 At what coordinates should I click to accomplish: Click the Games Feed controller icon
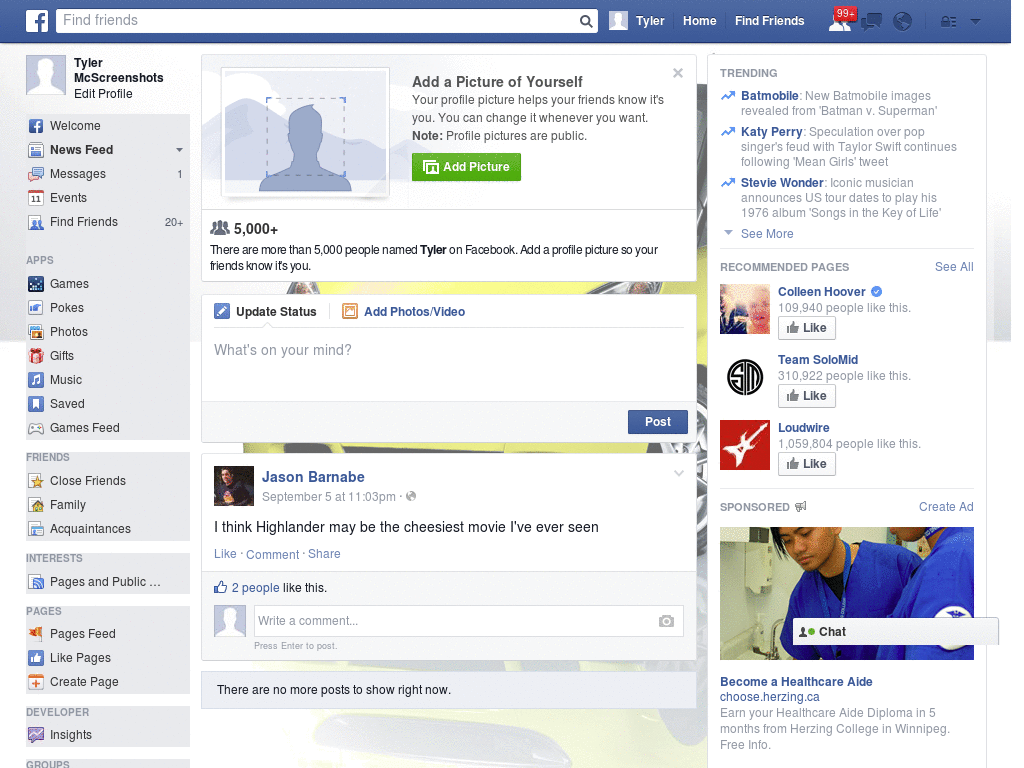coord(36,428)
